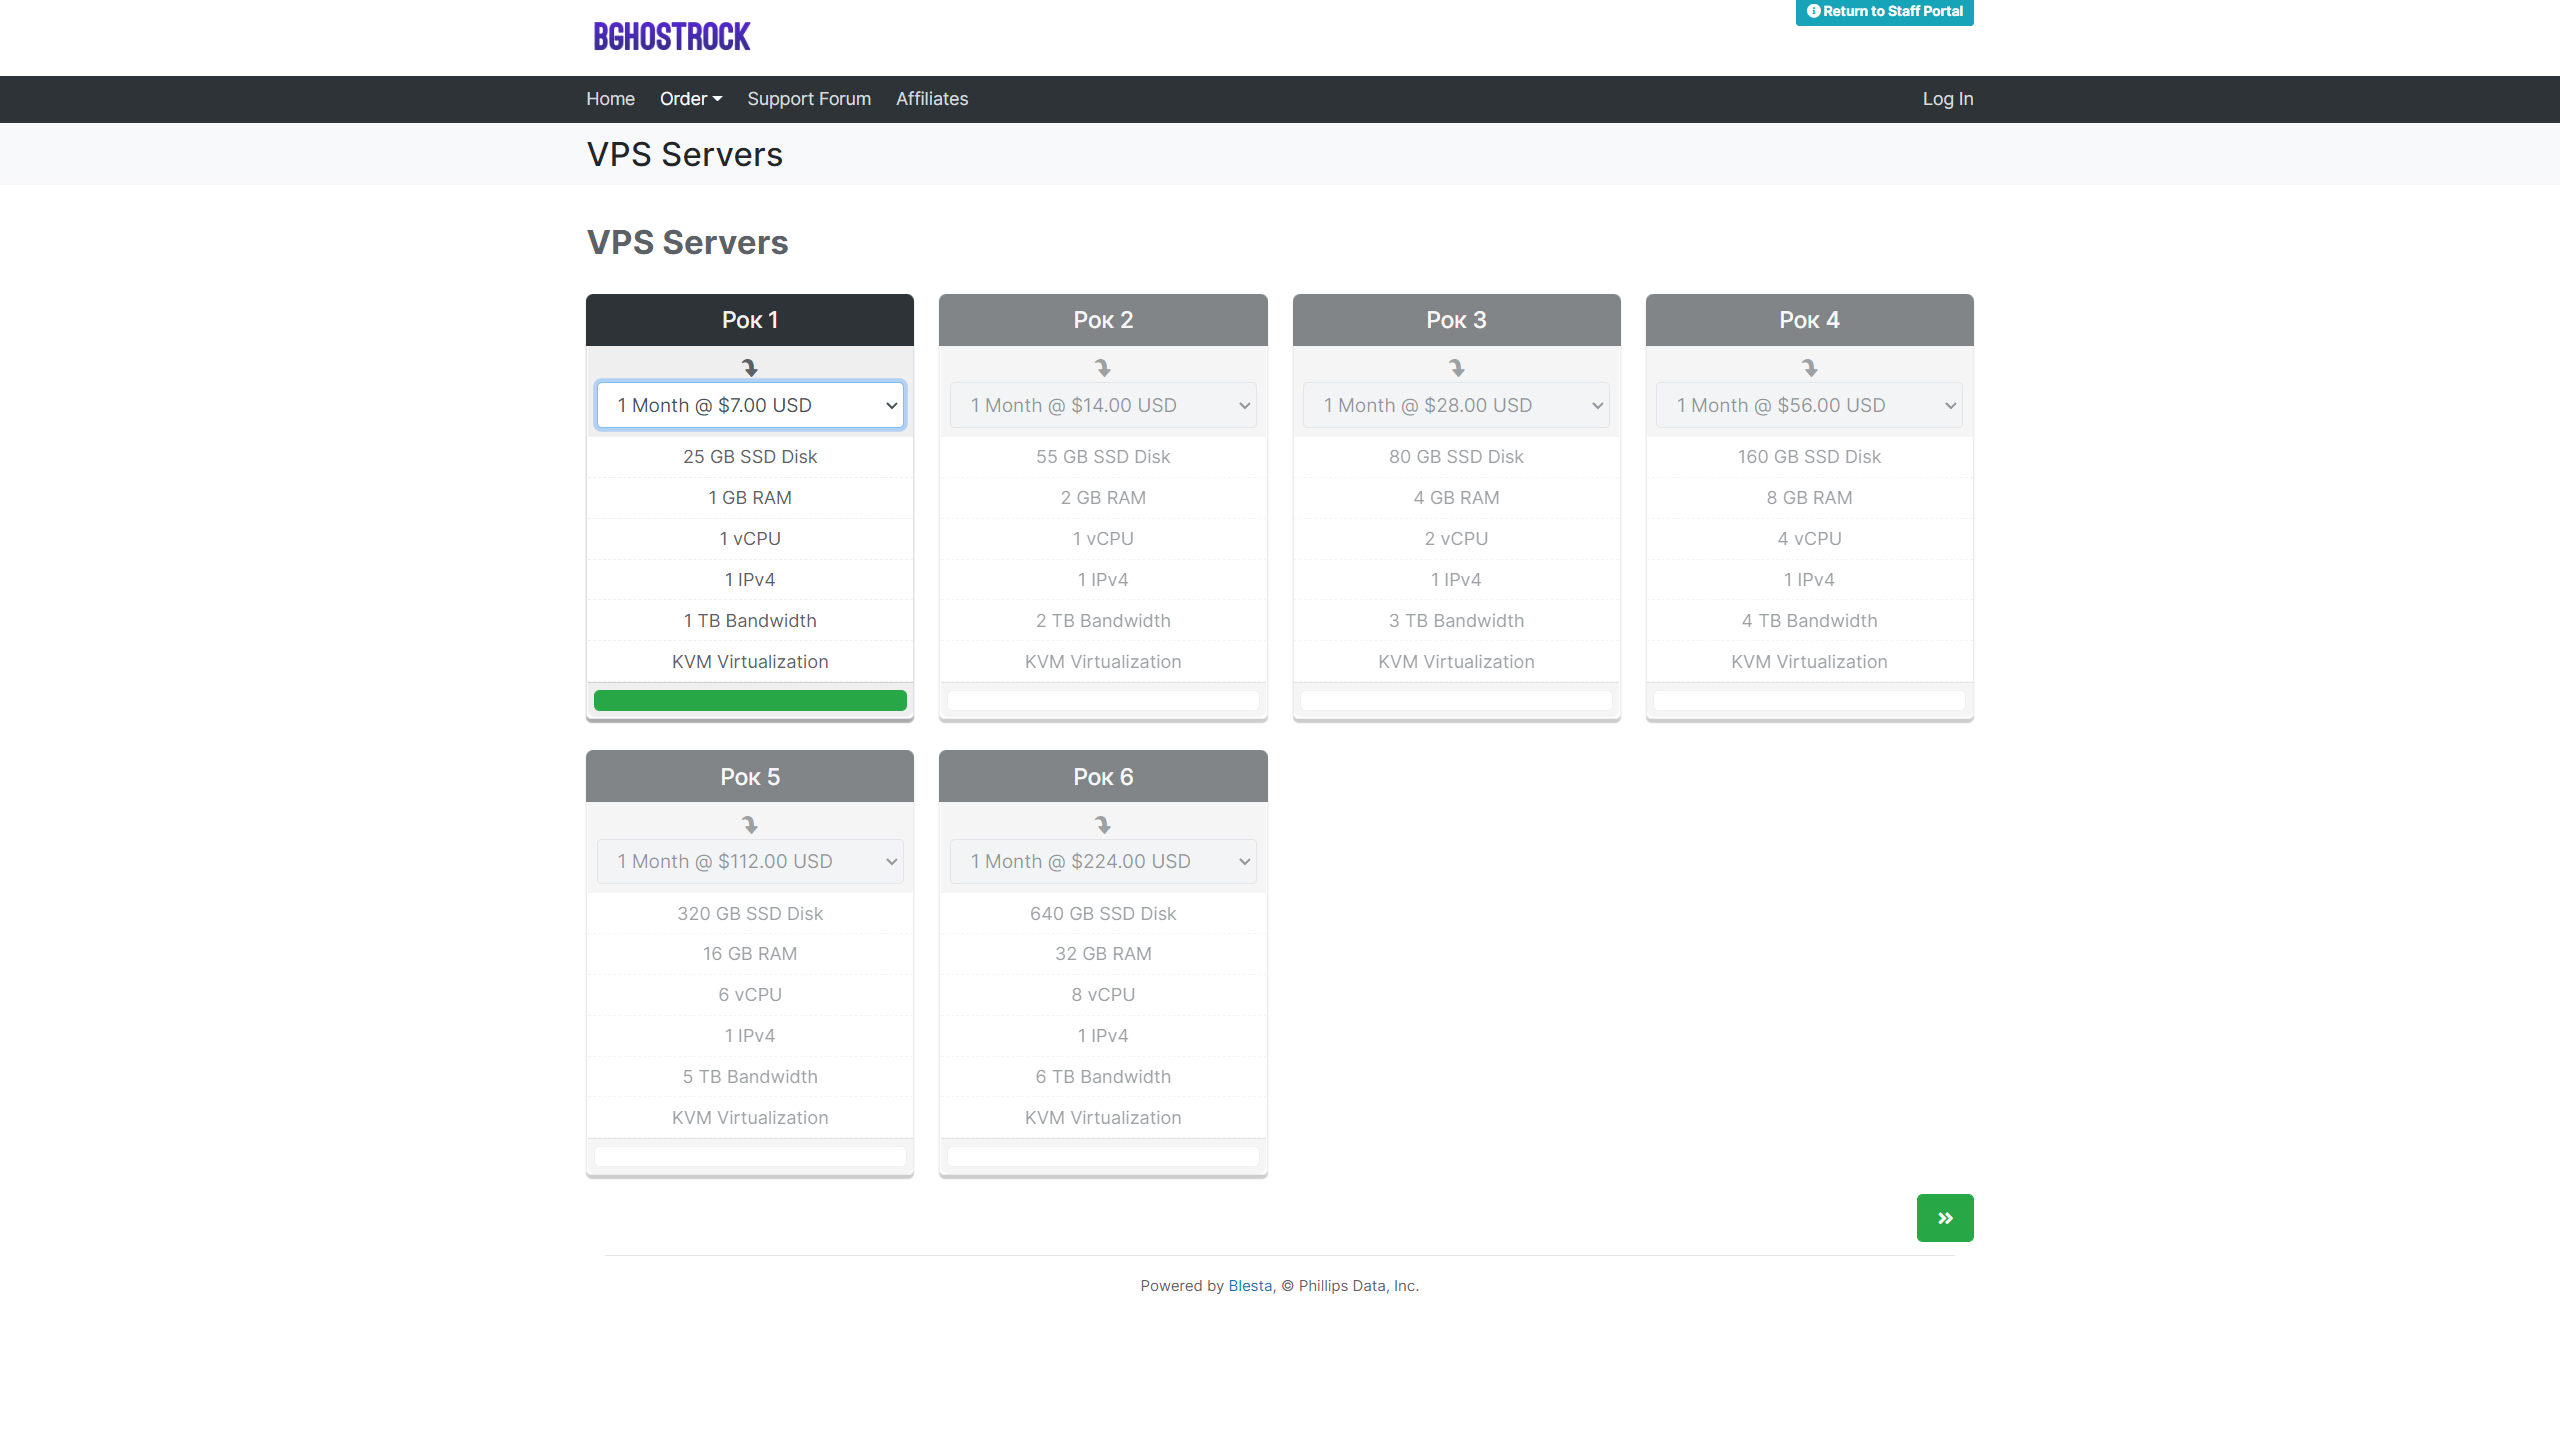Click "55 GB SSD Disk" text
Viewport: 2560px width, 1440px height.
pyautogui.click(x=1103, y=457)
